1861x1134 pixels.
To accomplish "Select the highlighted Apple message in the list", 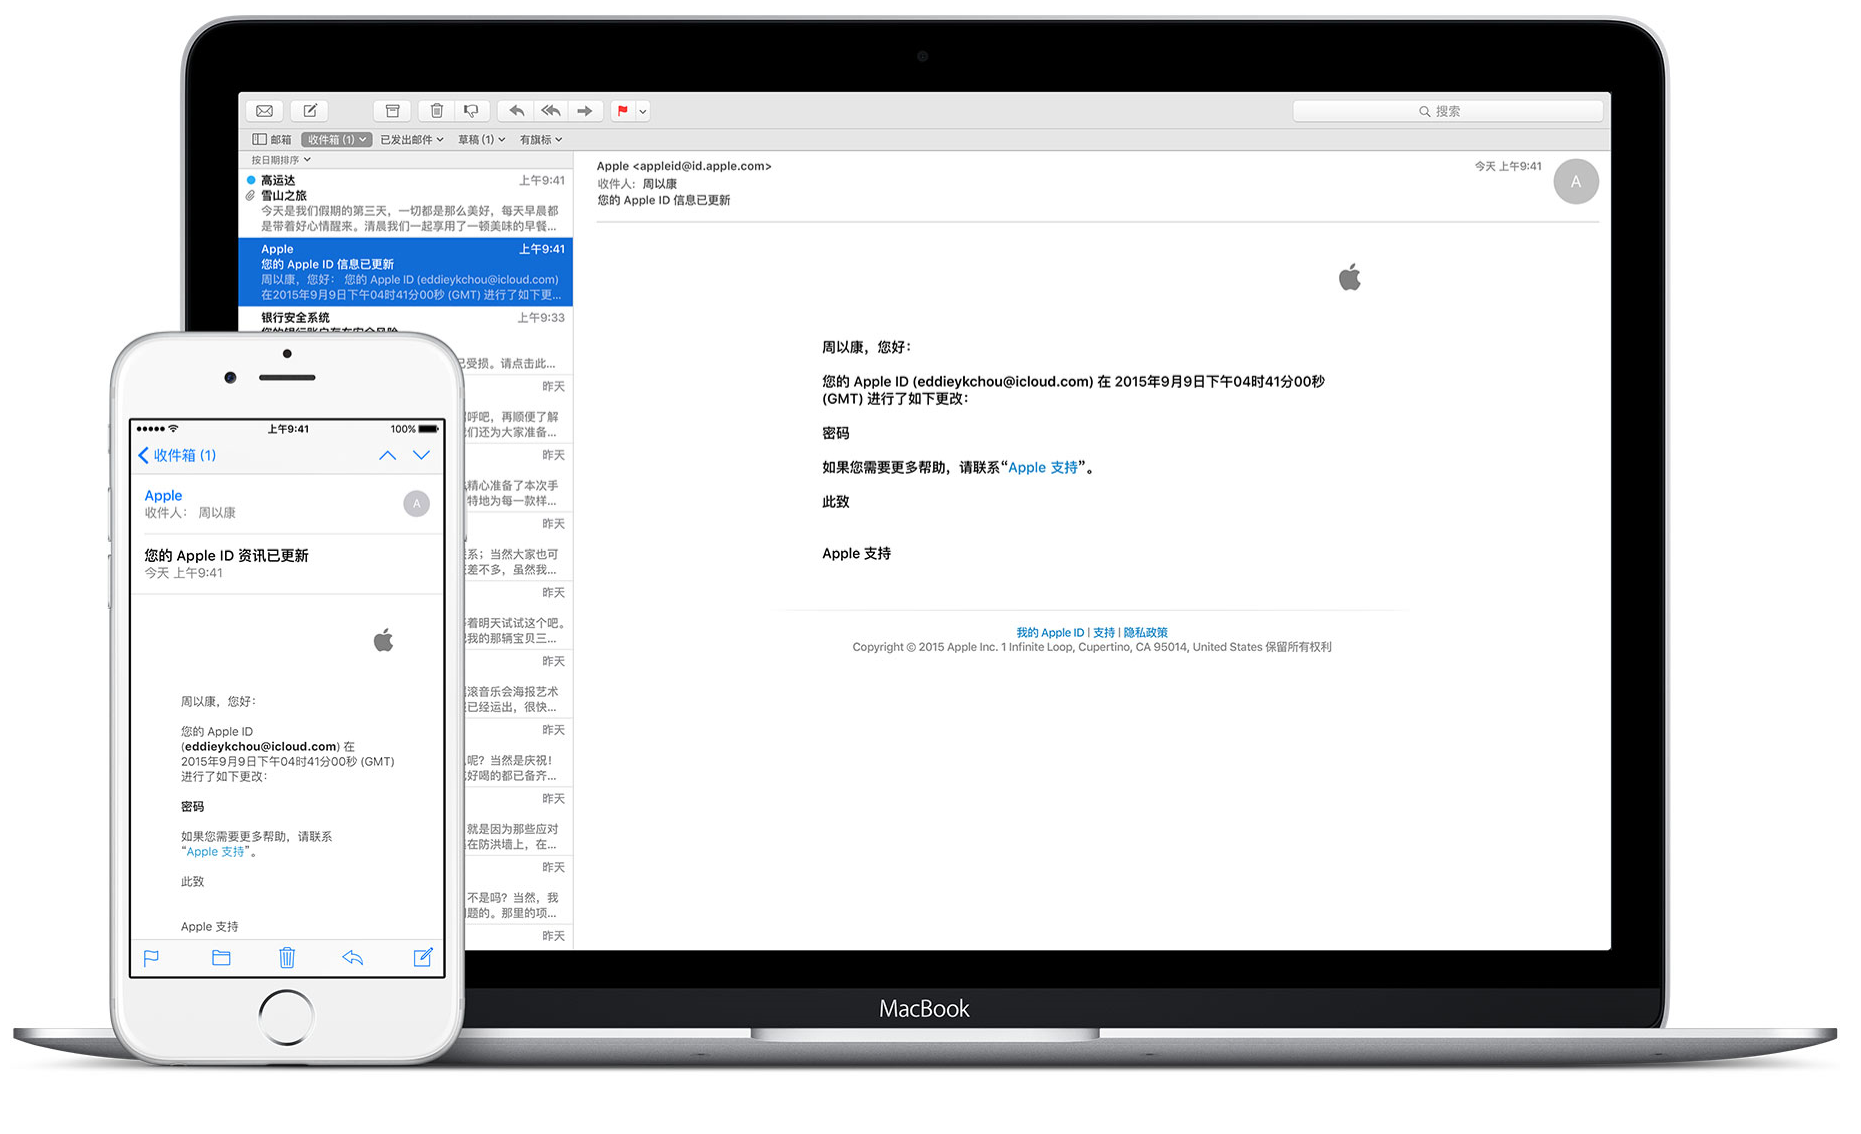I will [x=405, y=272].
